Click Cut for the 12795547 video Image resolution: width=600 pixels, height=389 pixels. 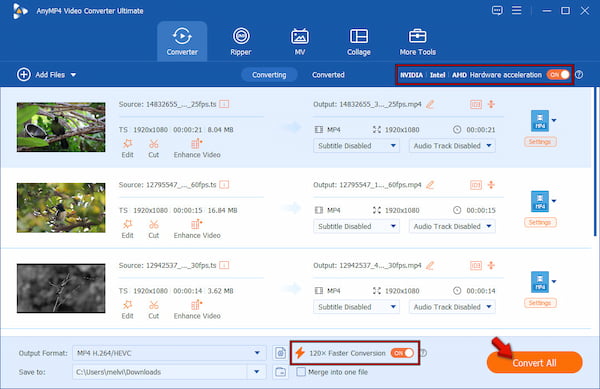[x=153, y=229]
